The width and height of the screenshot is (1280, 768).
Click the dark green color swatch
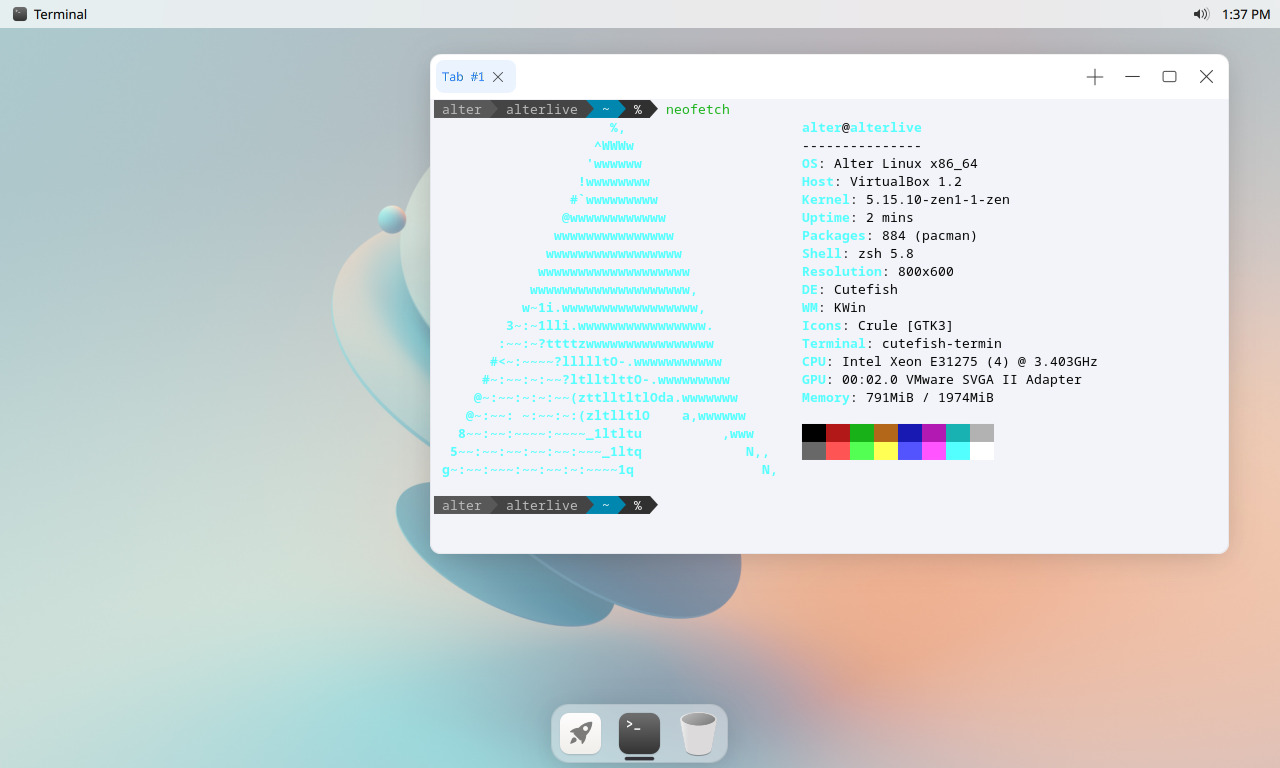tap(862, 433)
